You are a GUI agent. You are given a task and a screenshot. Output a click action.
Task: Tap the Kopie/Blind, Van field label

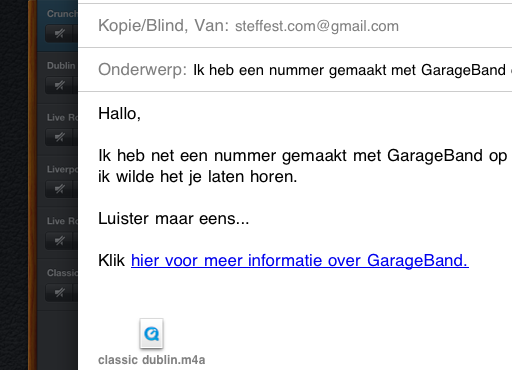(163, 26)
